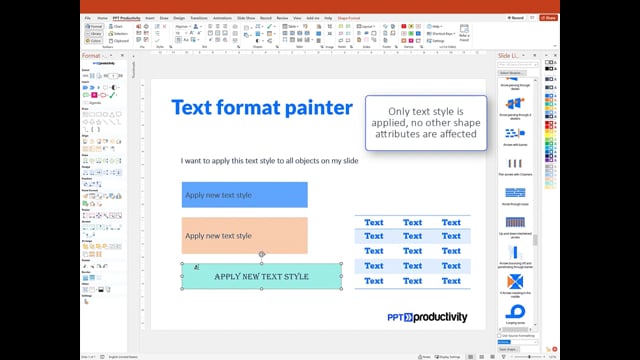Click the decrease font size icon
This screenshot has width=640, height=360.
199,33
